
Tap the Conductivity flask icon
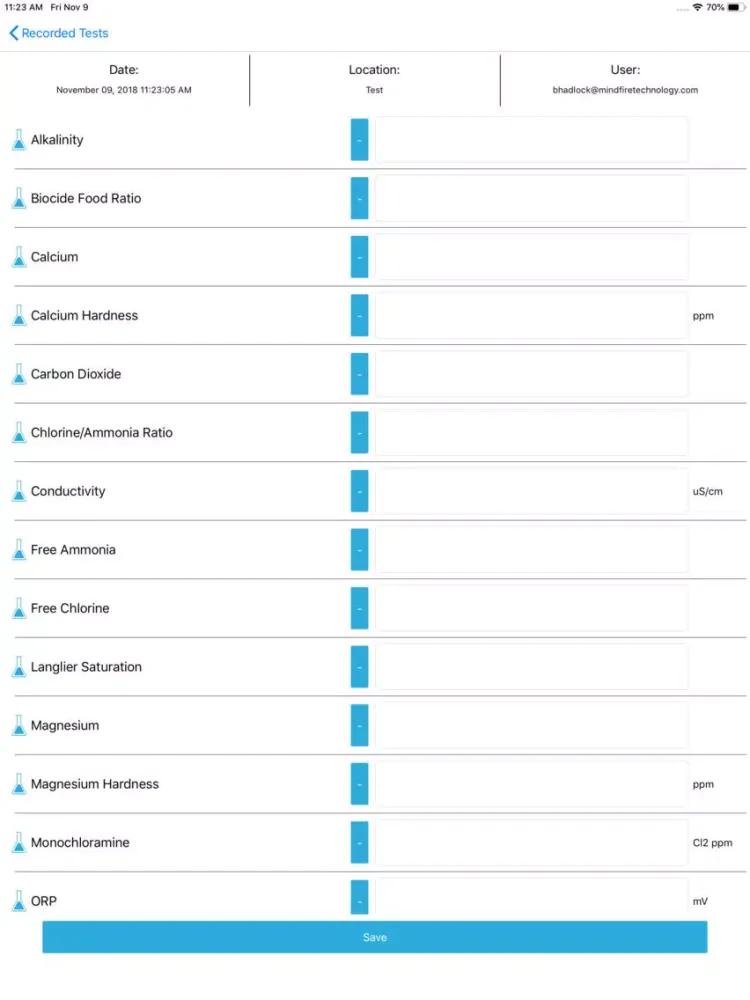click(18, 491)
